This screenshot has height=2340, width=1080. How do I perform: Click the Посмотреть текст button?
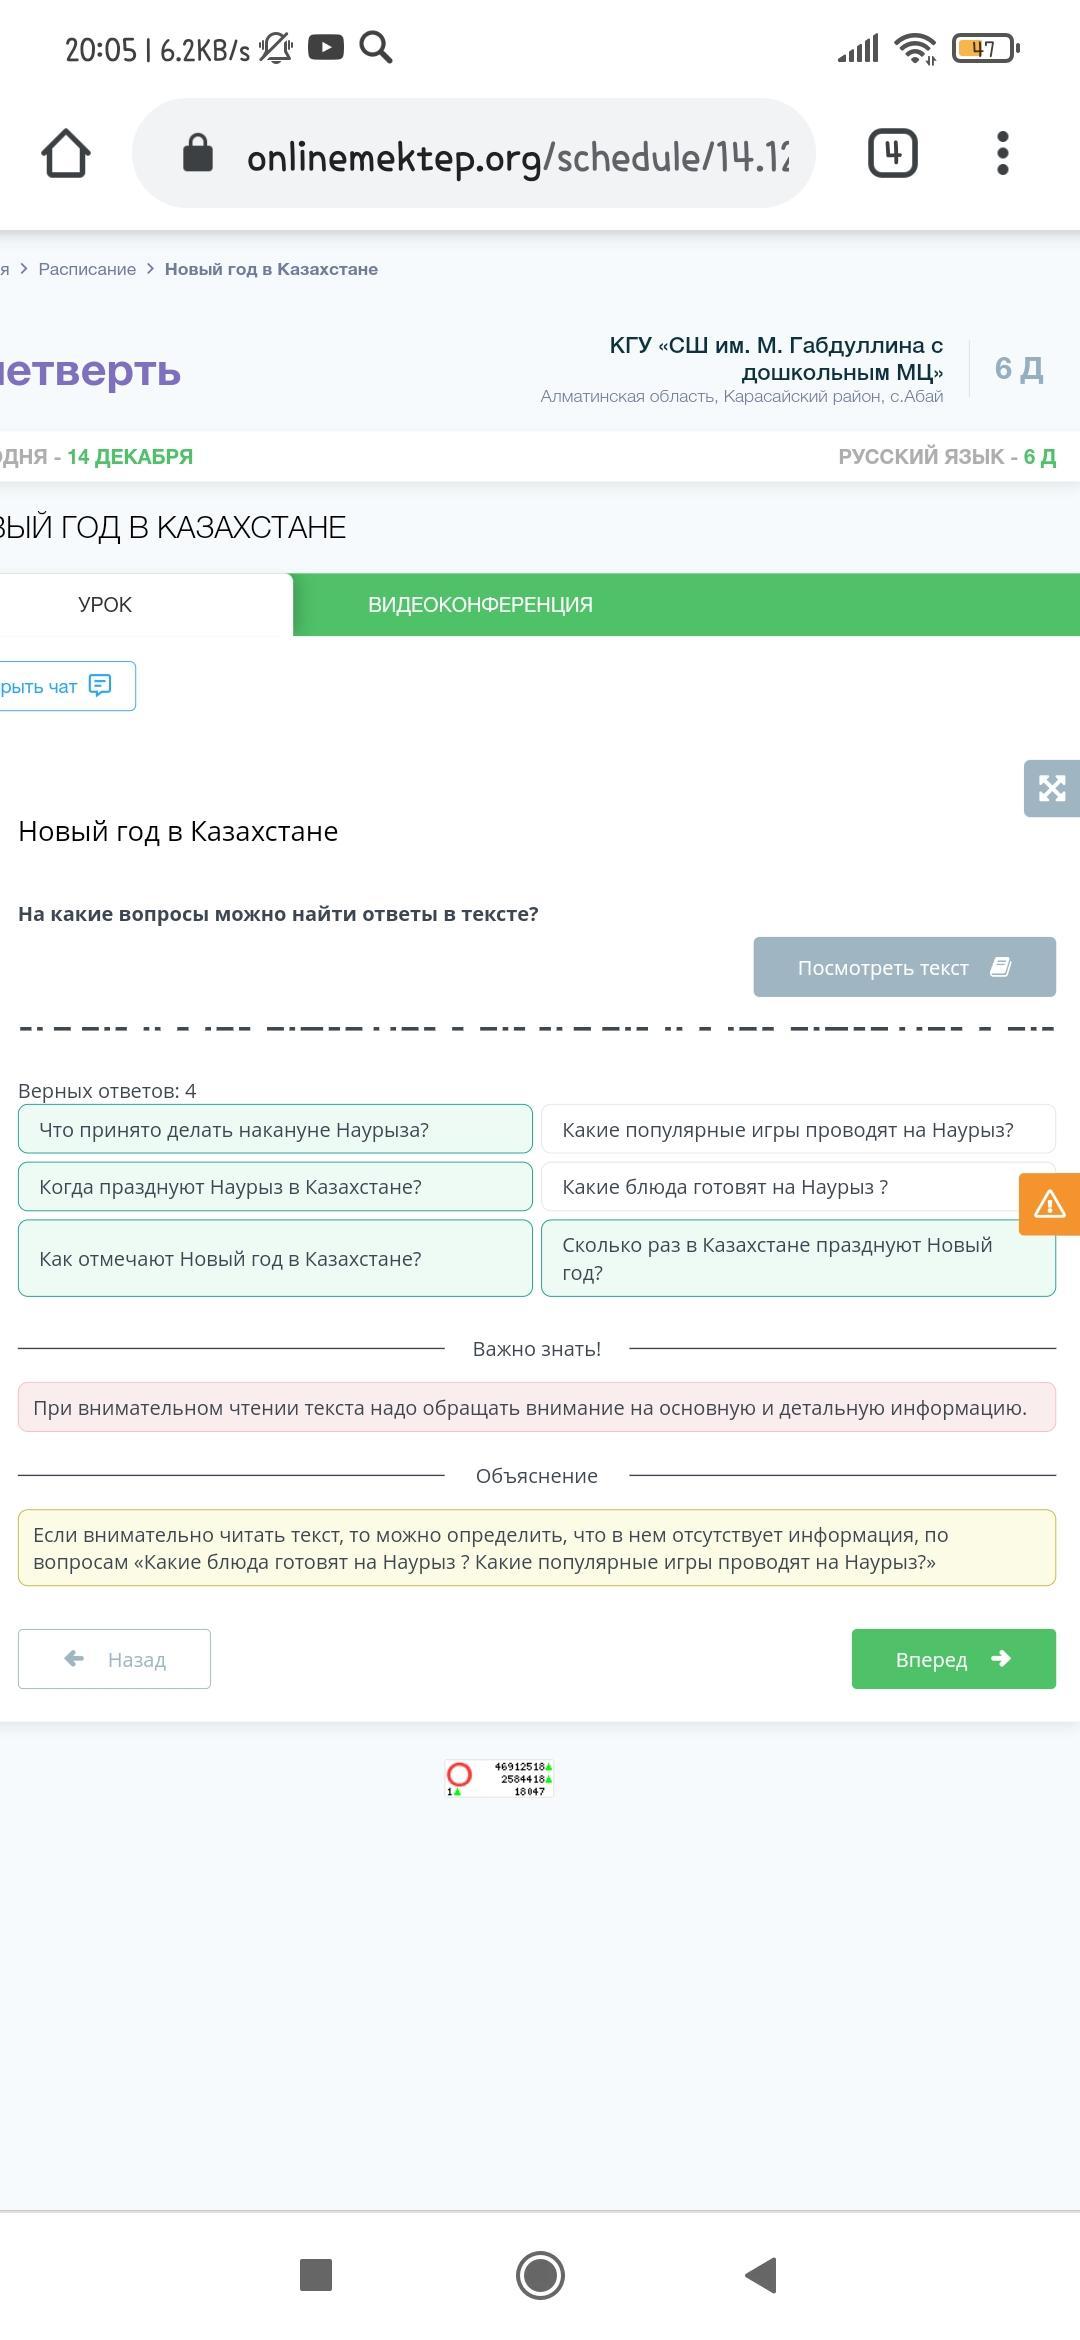coord(904,967)
